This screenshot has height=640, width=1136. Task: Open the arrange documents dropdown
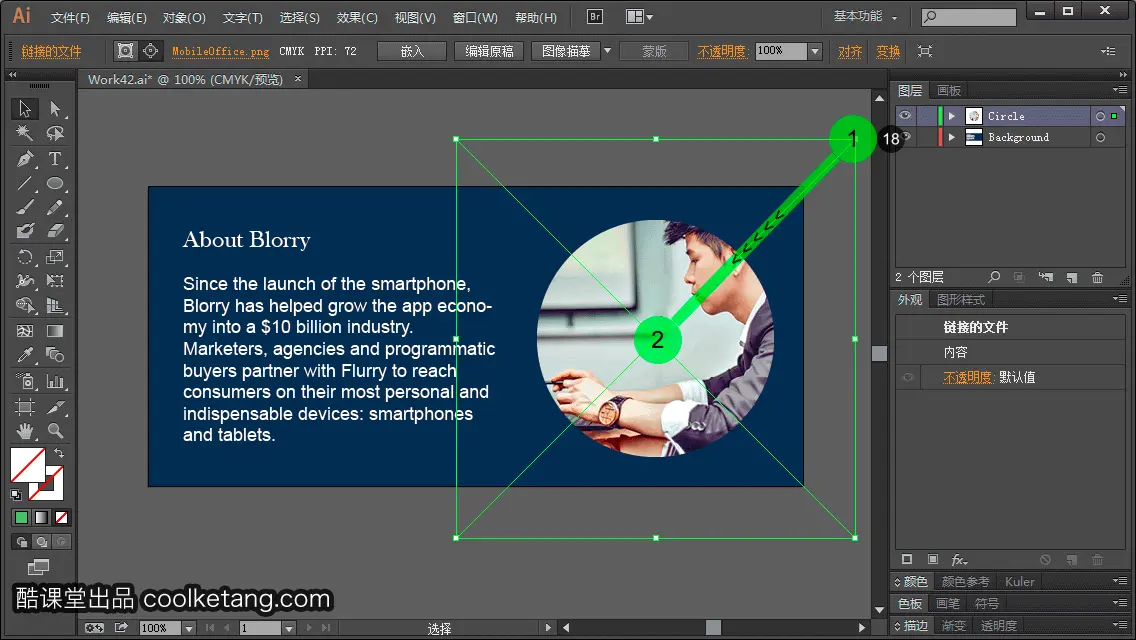[x=639, y=17]
